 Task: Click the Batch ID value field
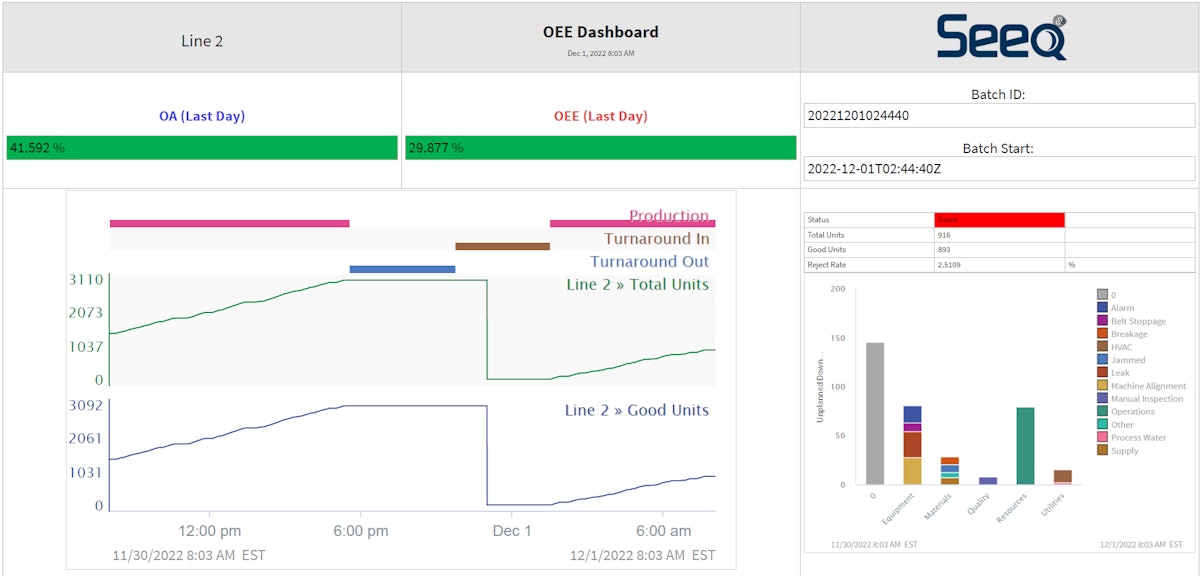[x=999, y=115]
